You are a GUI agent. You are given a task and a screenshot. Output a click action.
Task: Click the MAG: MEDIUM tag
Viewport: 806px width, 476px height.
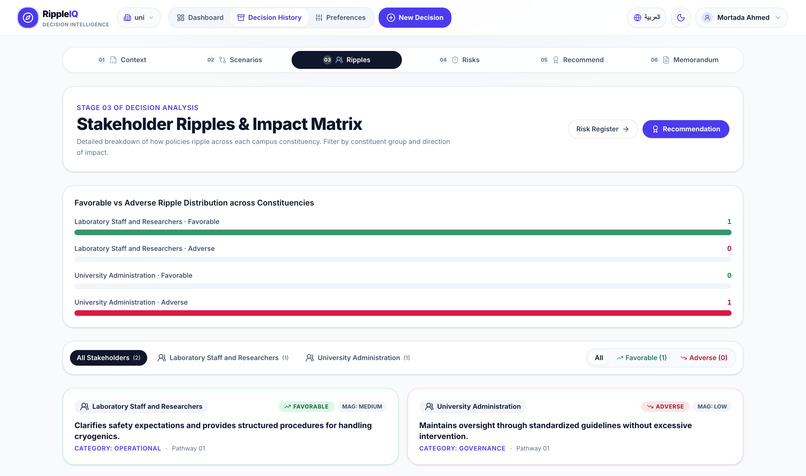[x=362, y=407]
